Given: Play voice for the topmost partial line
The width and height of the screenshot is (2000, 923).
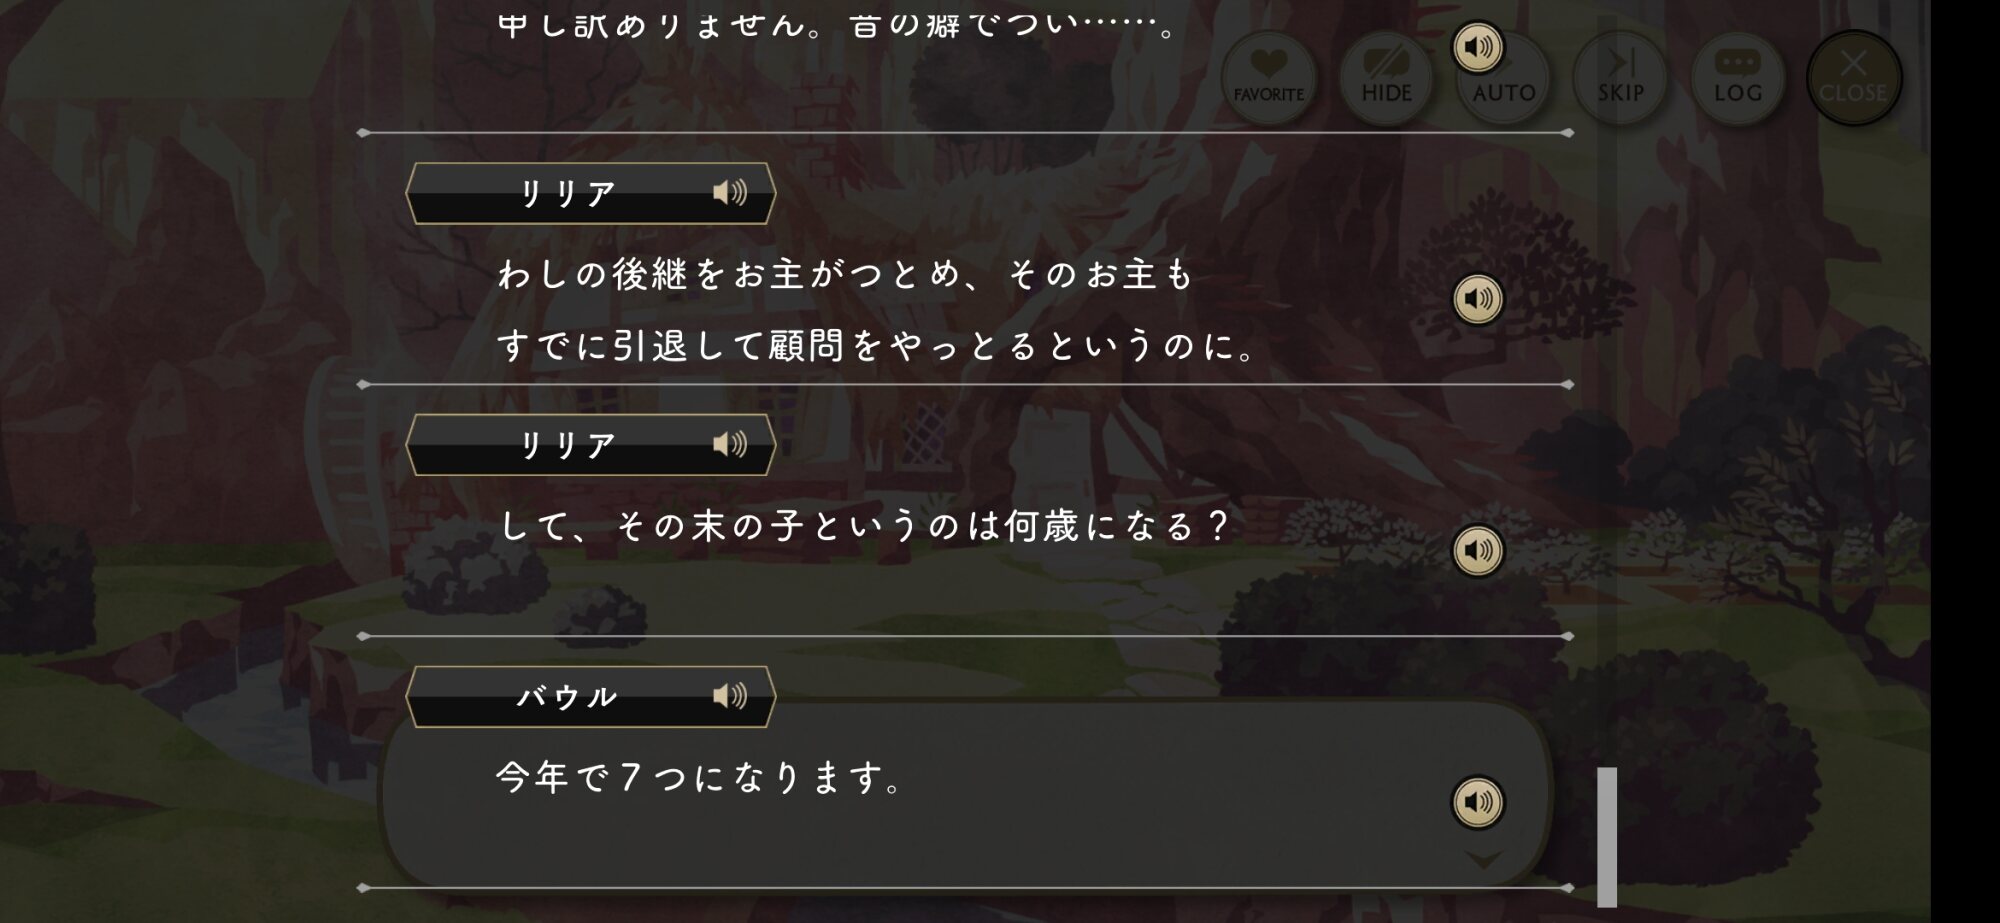Looking at the screenshot, I should click(1478, 47).
